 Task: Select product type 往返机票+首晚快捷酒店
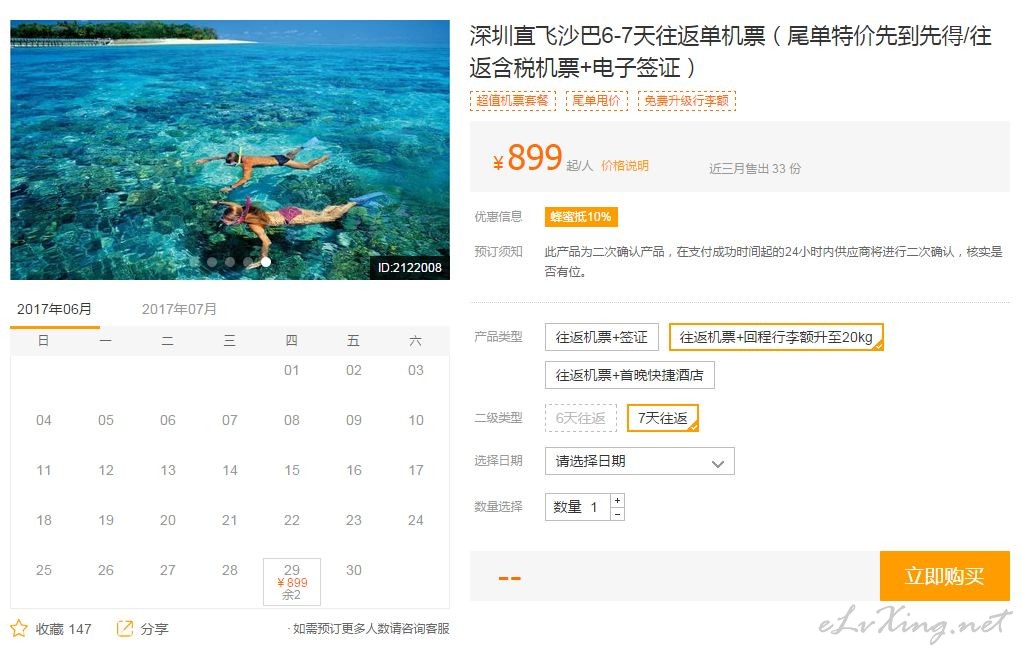(630, 375)
